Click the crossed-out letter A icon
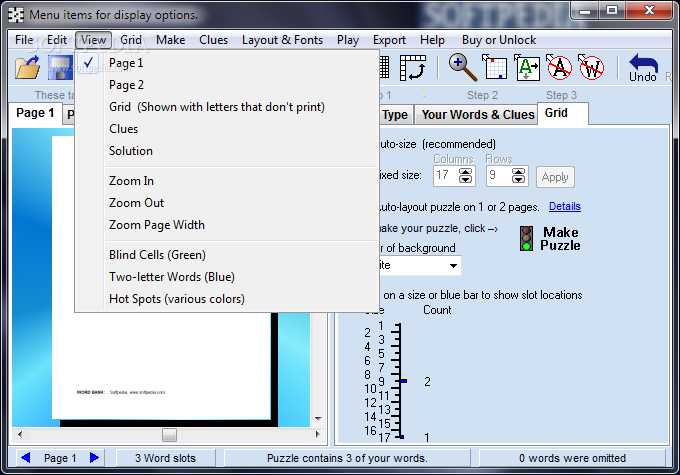Viewport: 680px width, 475px height. (559, 67)
